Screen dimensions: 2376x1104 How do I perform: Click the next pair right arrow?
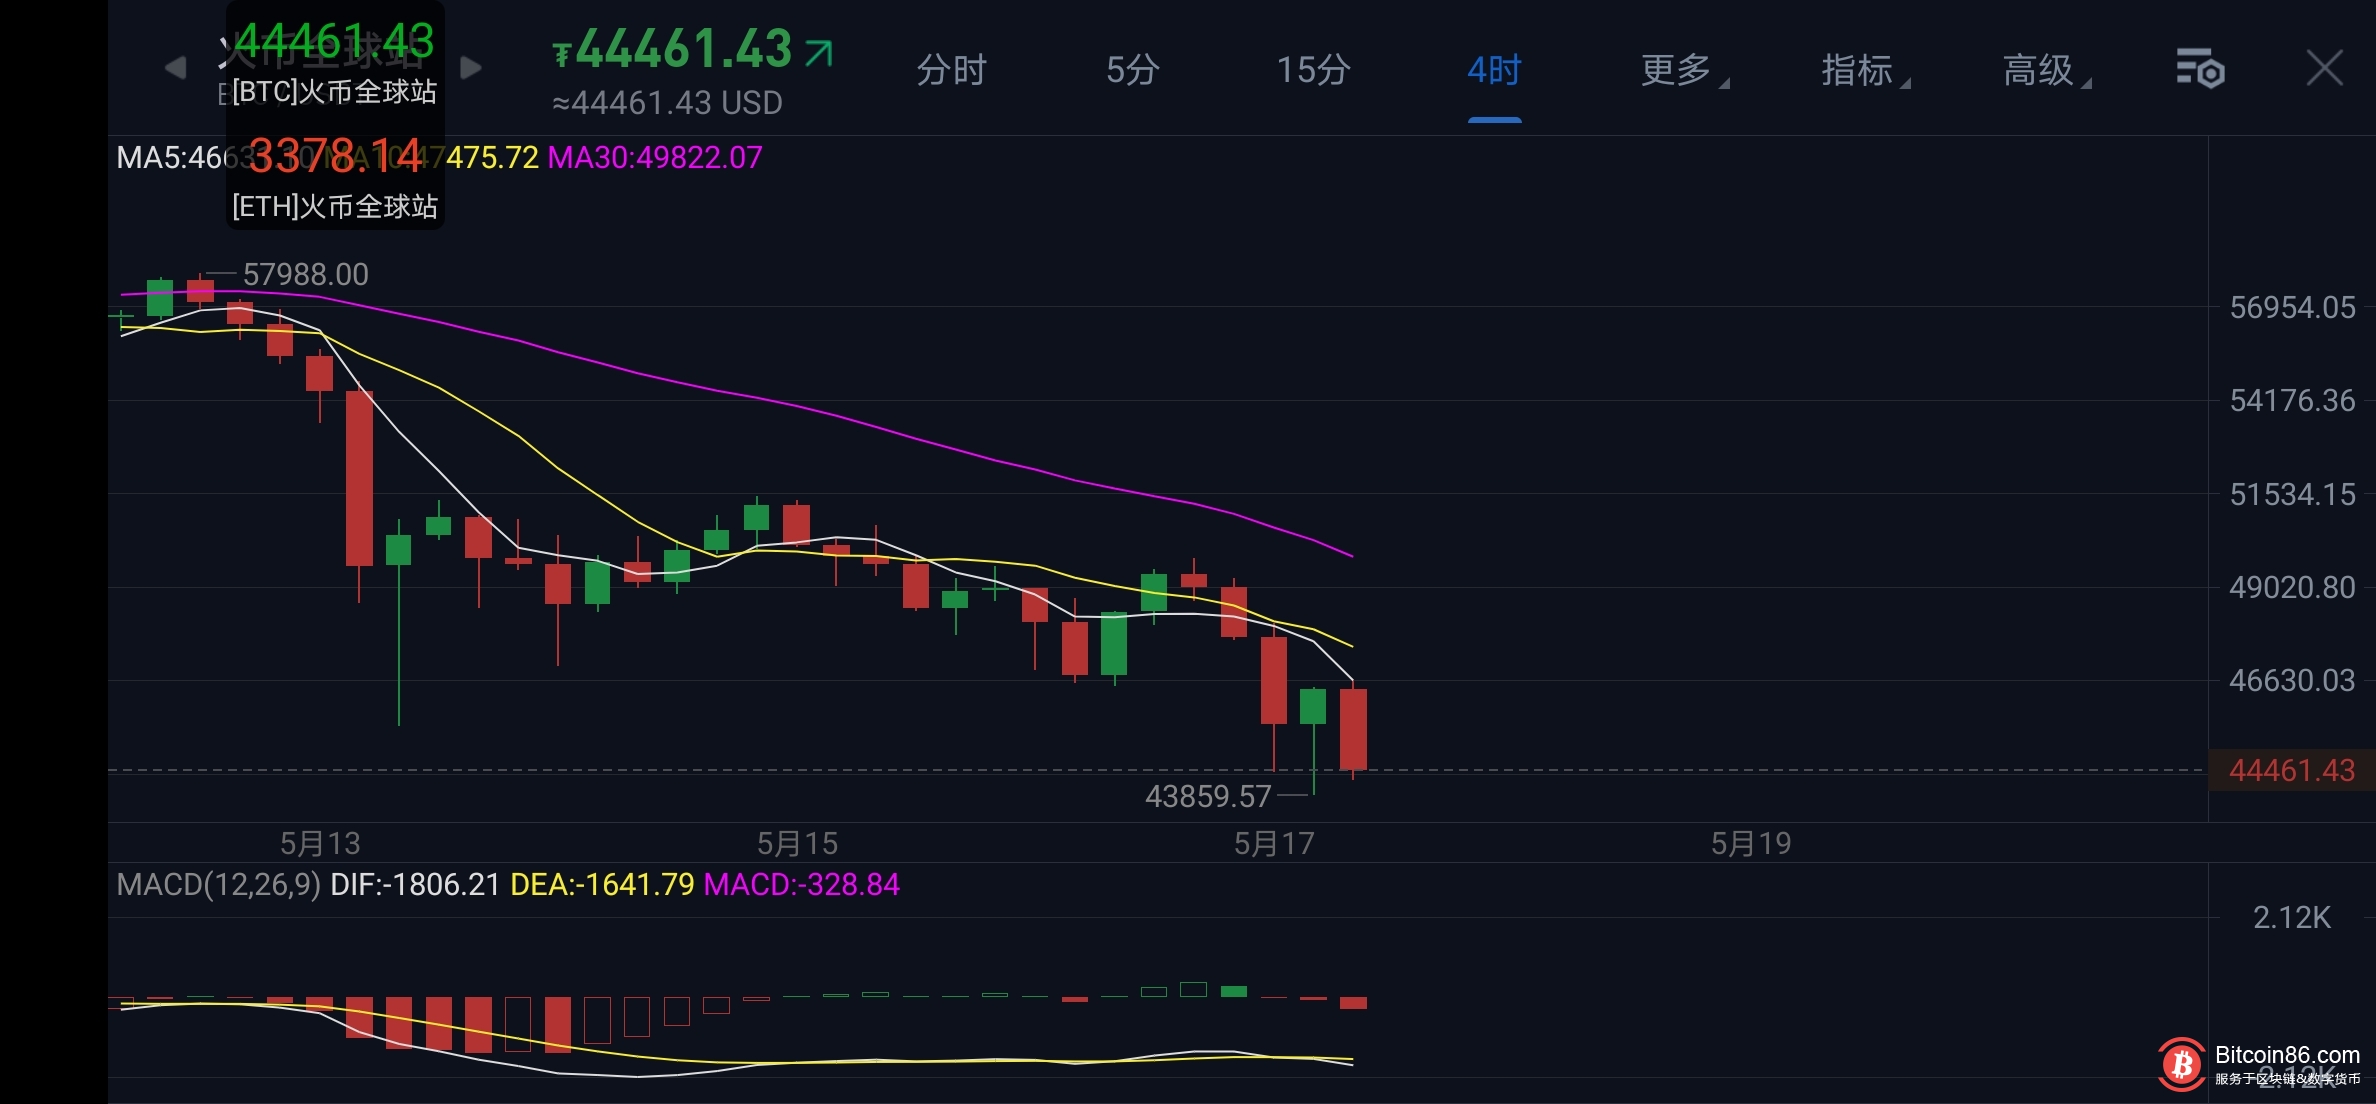point(471,68)
